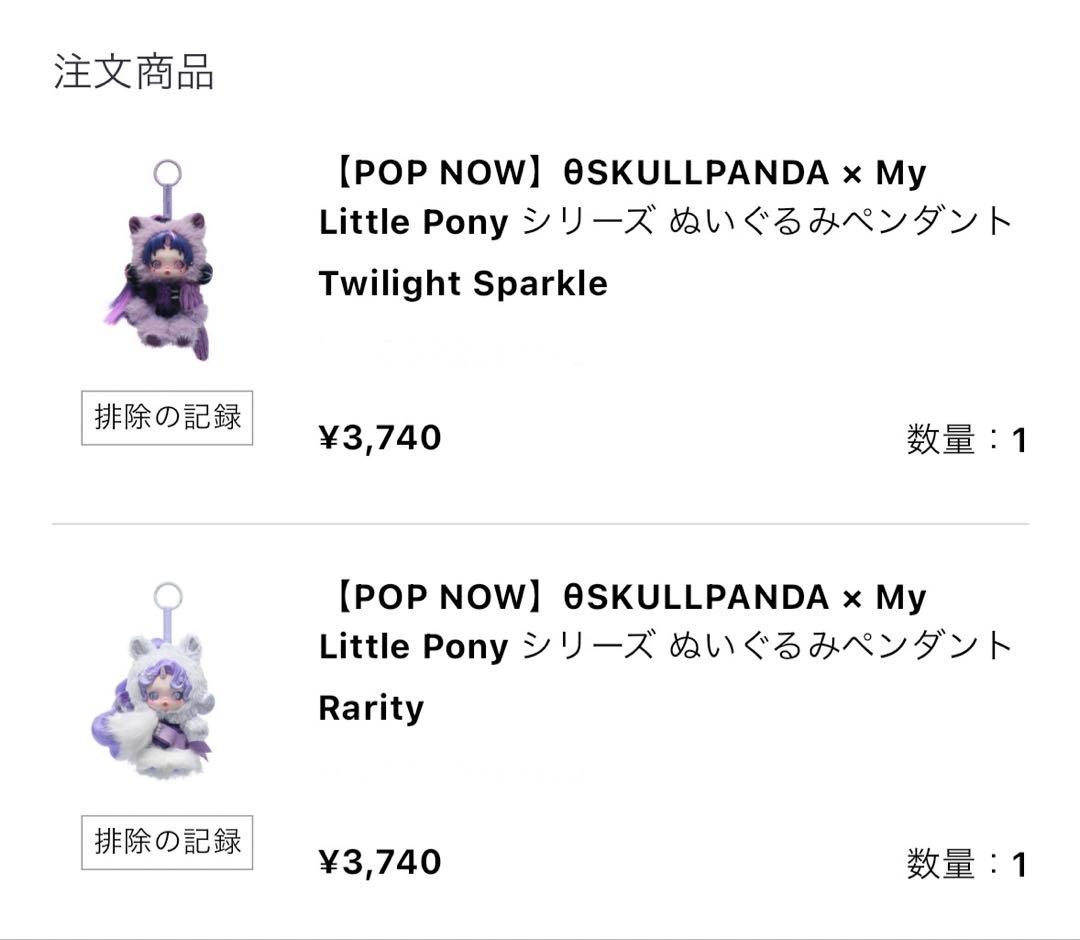Select the price ¥3,740 of Twilight Sparkle

(x=382, y=436)
